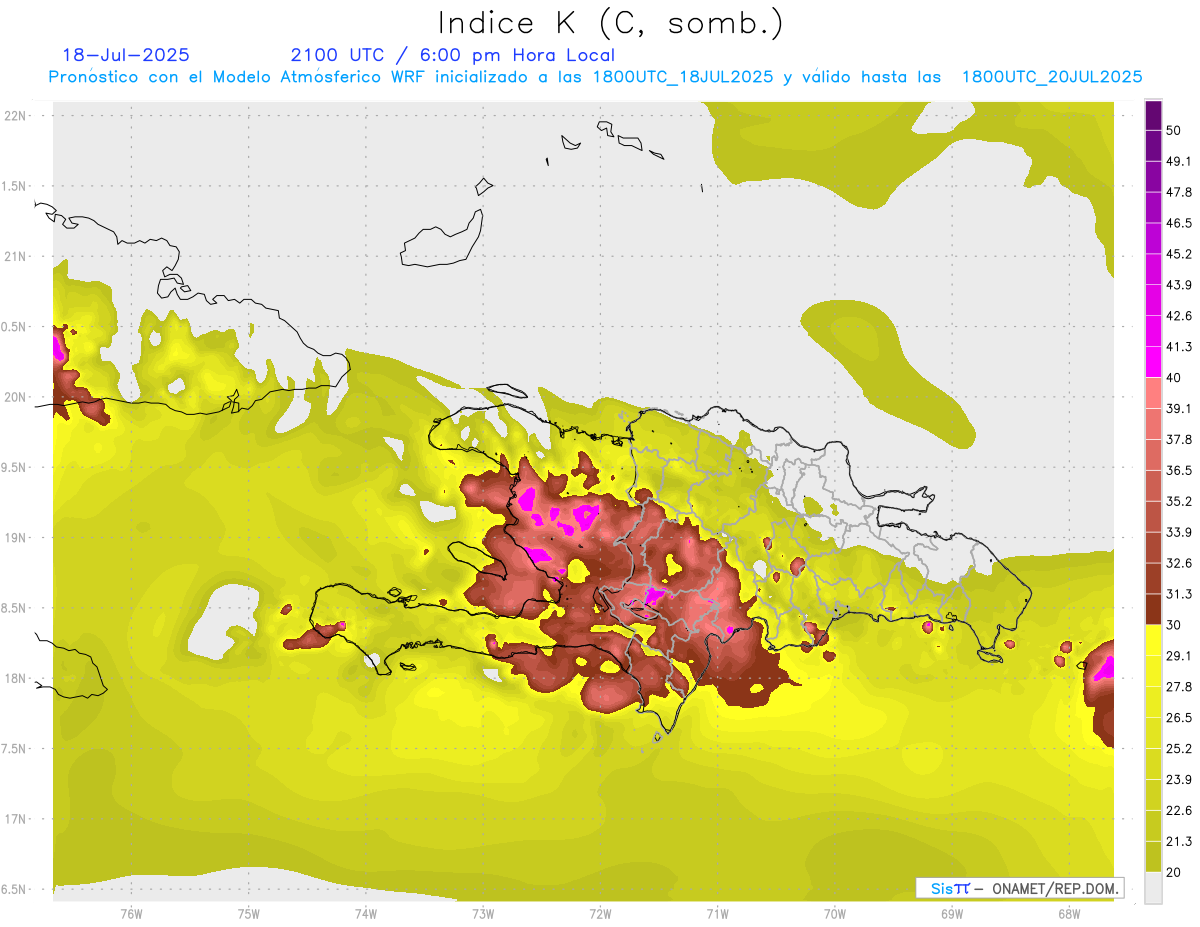Click the '68W' longitude label
1200x927 pixels.
[x=1069, y=914]
